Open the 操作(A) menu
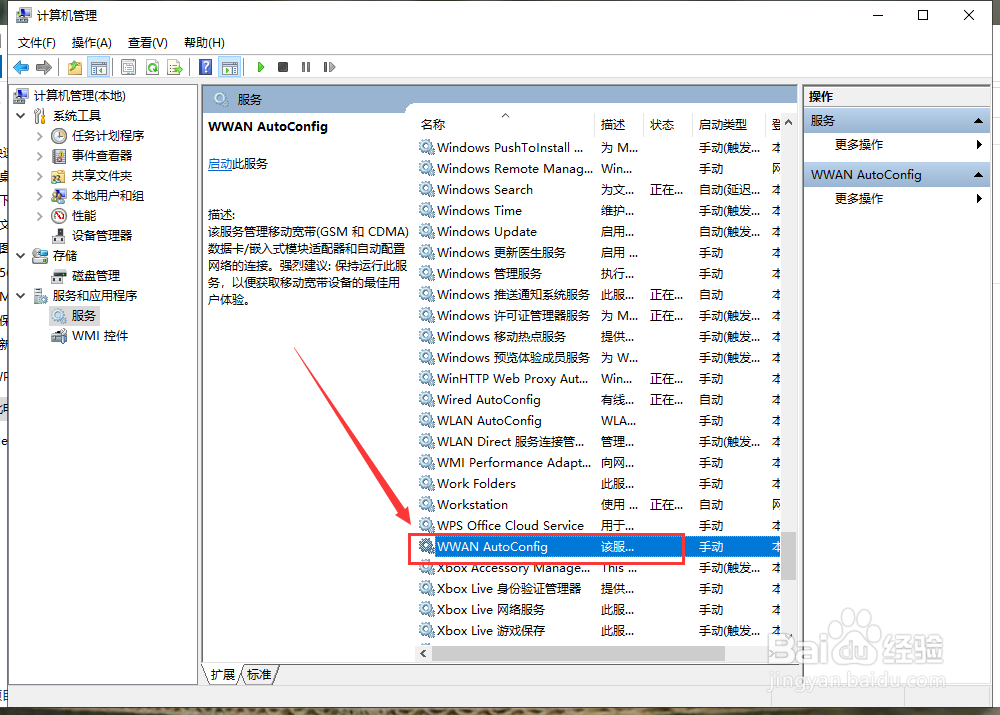This screenshot has height=715, width=1000. point(91,43)
